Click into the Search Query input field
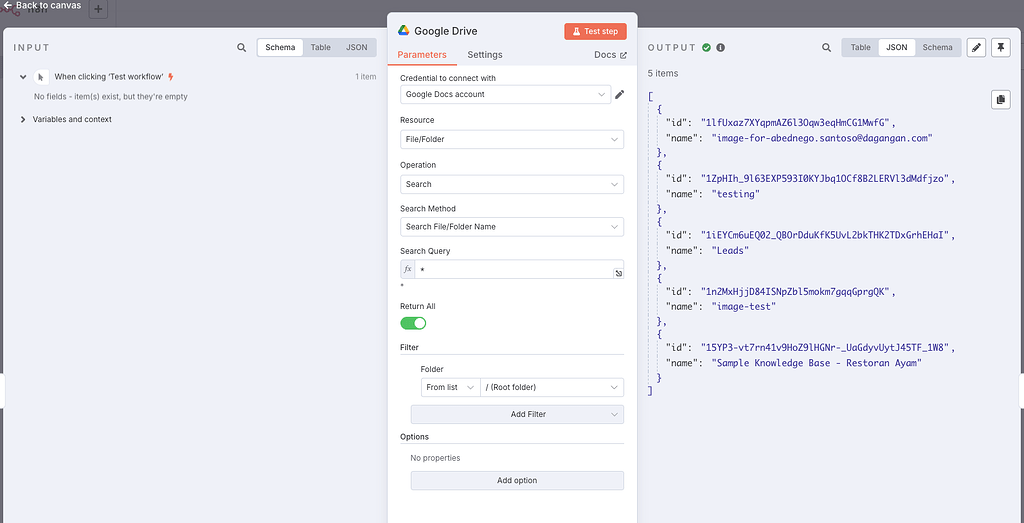Image resolution: width=1024 pixels, height=523 pixels. coord(510,270)
